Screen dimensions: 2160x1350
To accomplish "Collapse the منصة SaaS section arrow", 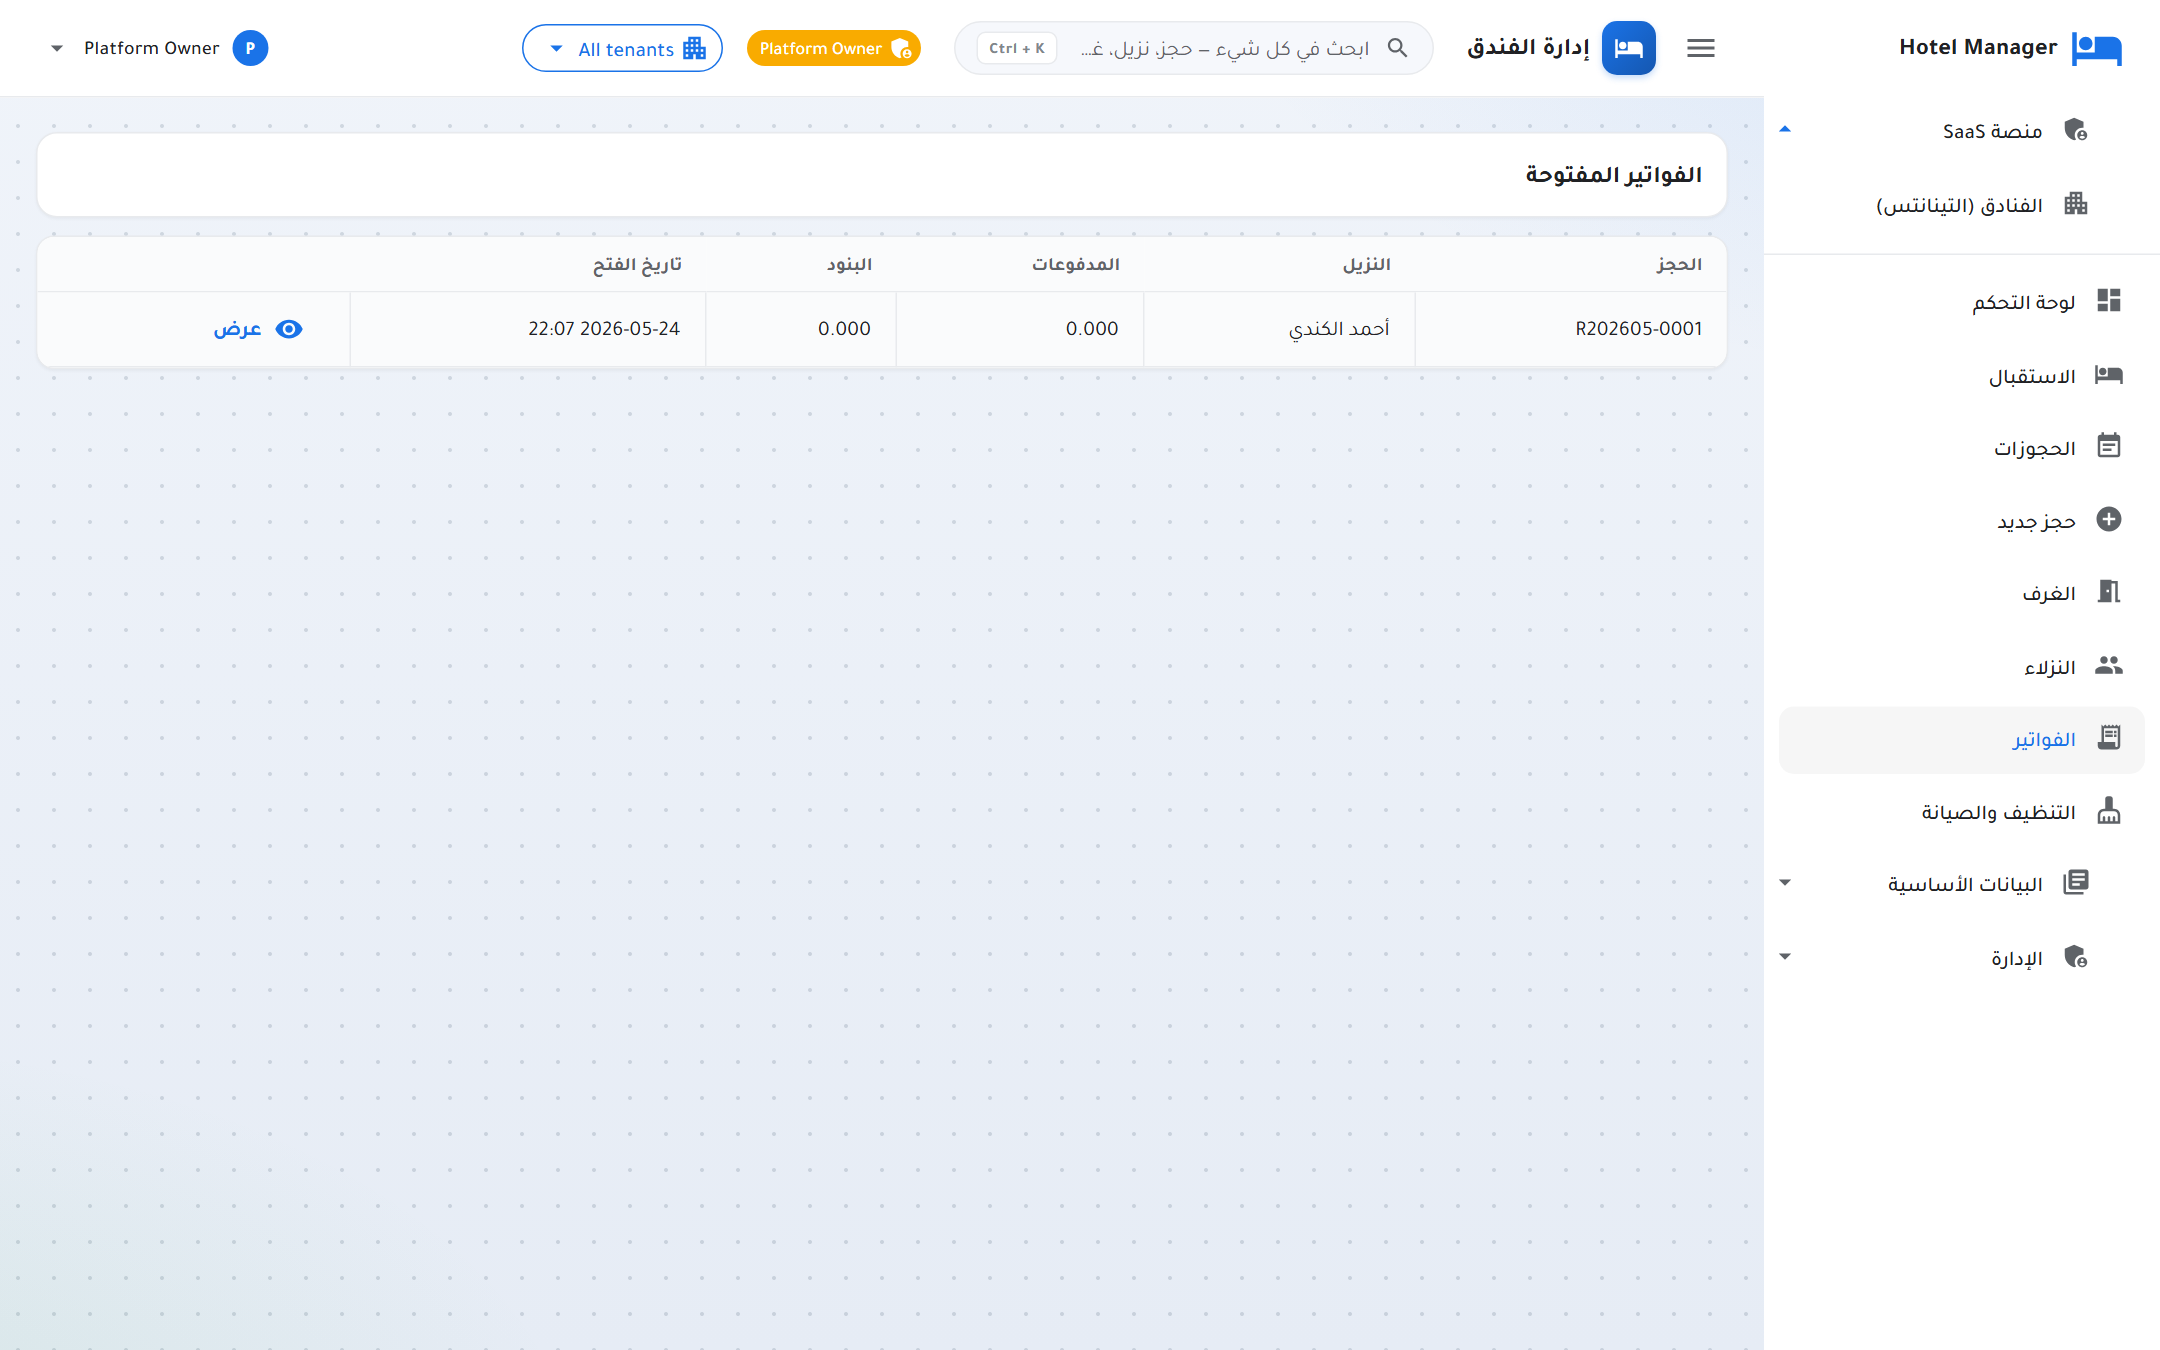I will pyautogui.click(x=1785, y=130).
